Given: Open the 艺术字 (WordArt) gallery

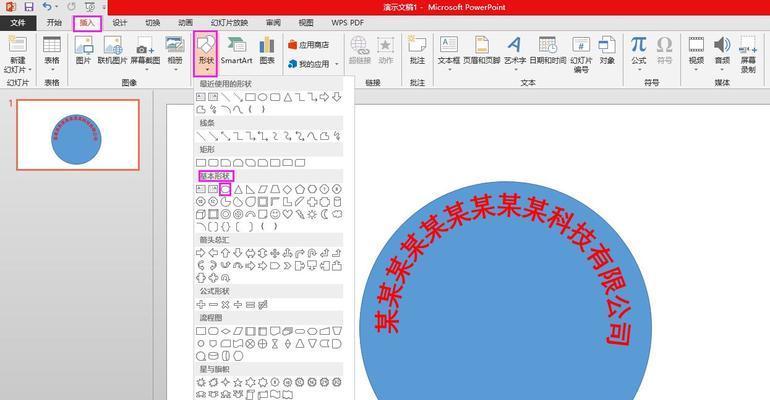Looking at the screenshot, I should pyautogui.click(x=515, y=53).
